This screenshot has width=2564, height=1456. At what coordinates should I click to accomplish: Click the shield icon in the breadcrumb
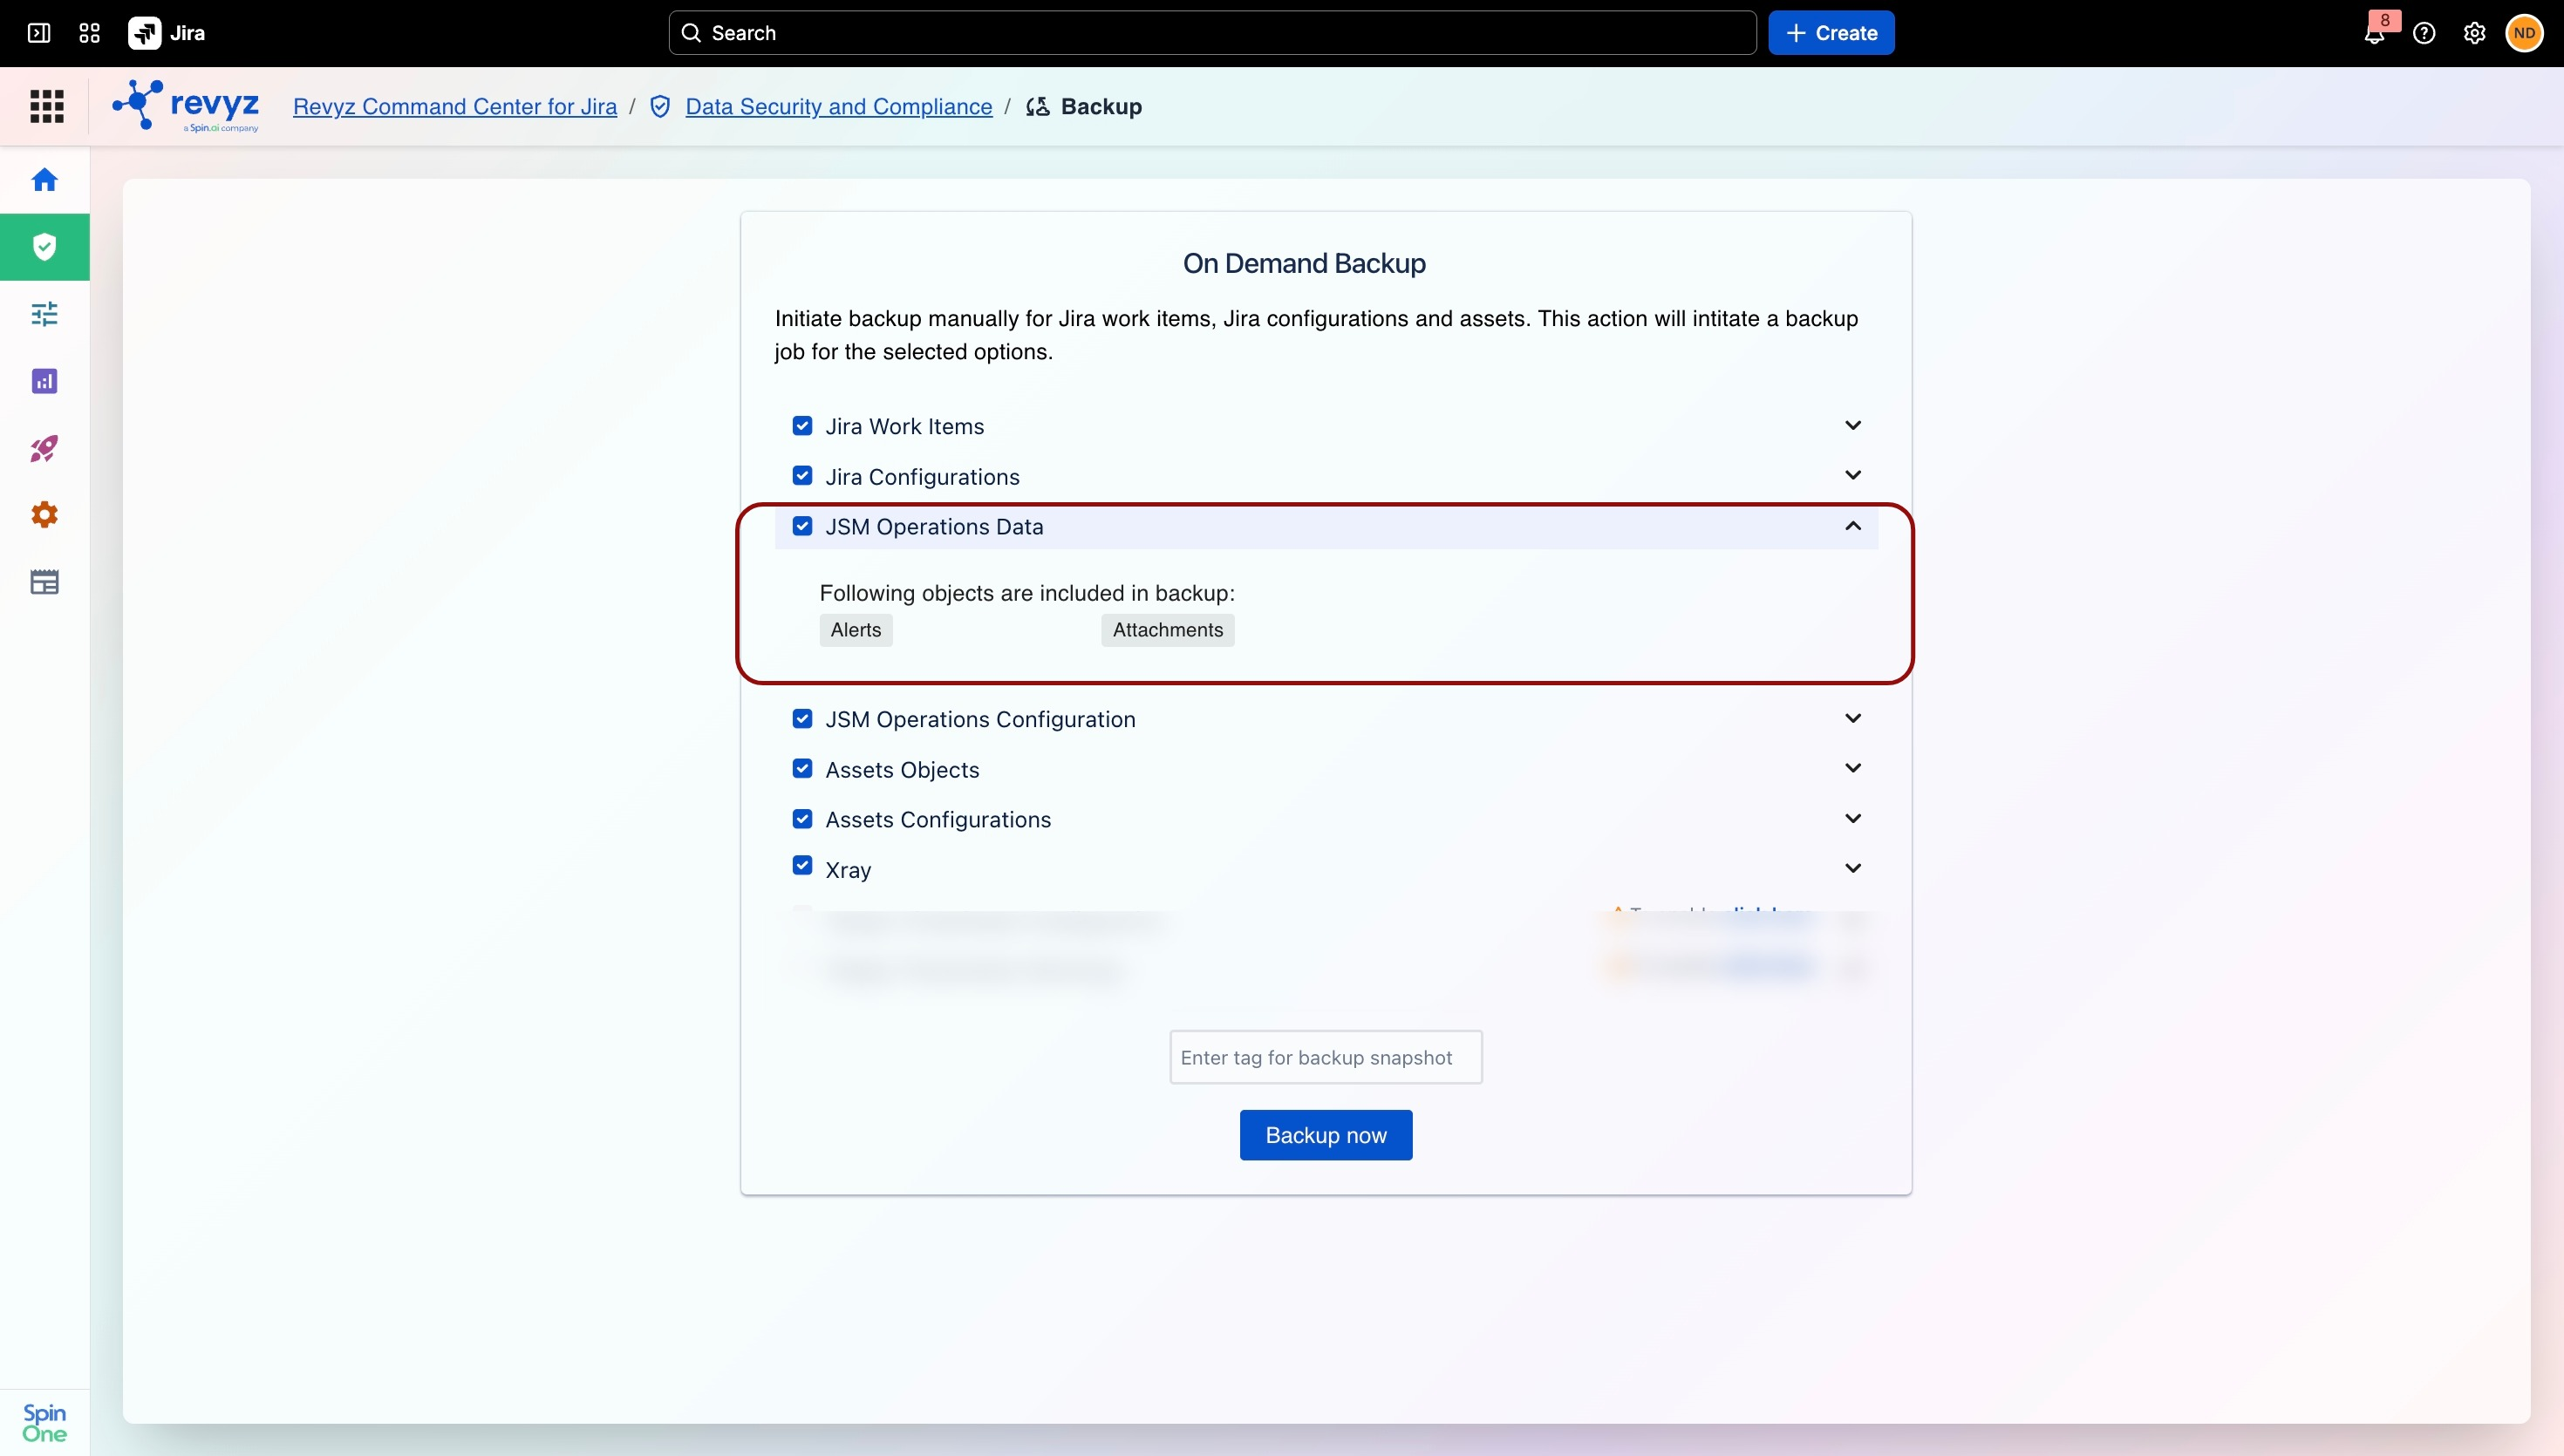point(660,106)
